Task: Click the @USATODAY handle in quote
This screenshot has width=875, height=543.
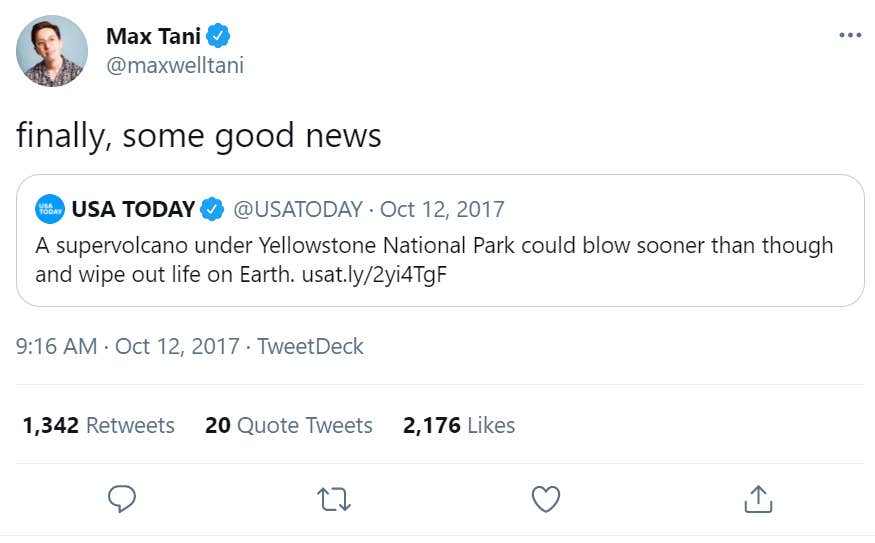Action: pos(297,209)
